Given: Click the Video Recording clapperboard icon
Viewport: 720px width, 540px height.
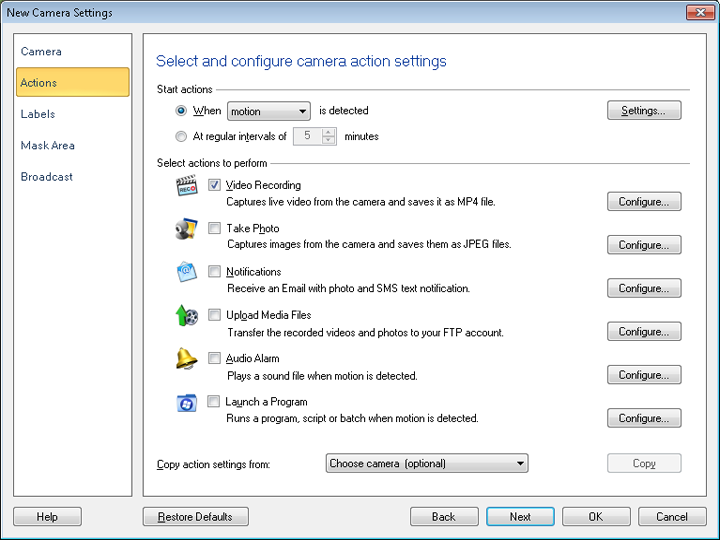Looking at the screenshot, I should (186, 187).
